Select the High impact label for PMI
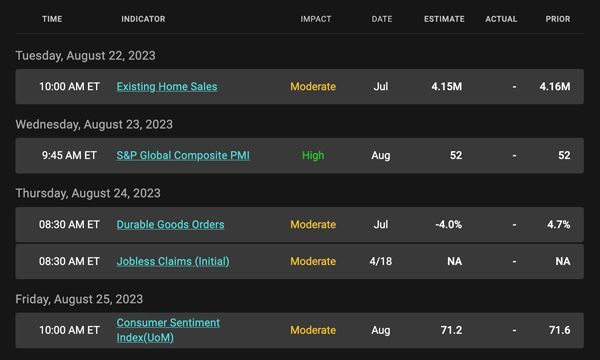Image resolution: width=600 pixels, height=360 pixels. click(x=313, y=155)
